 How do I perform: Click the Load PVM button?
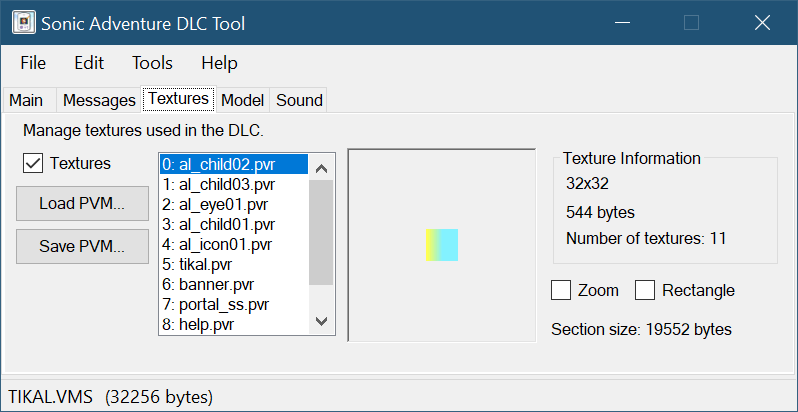82,204
